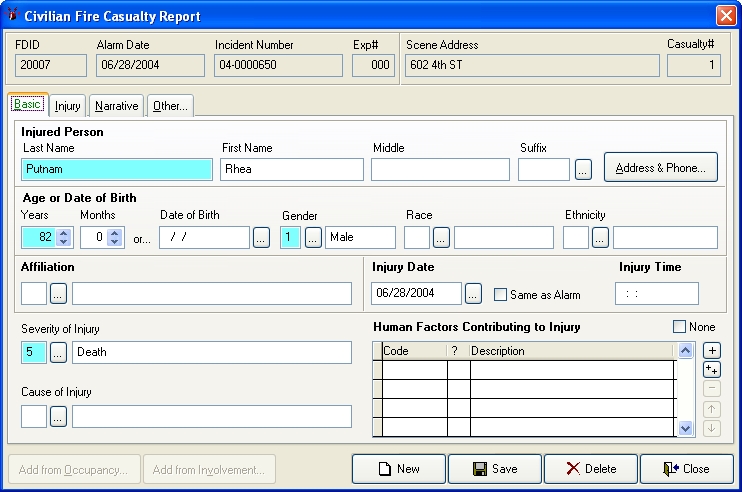Screen dimensions: 742x492
Task: Close the report with the Close button
Action: [x=687, y=469]
